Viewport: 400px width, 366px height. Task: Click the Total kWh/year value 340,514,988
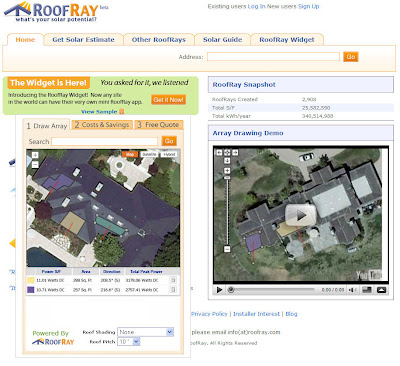tap(317, 116)
